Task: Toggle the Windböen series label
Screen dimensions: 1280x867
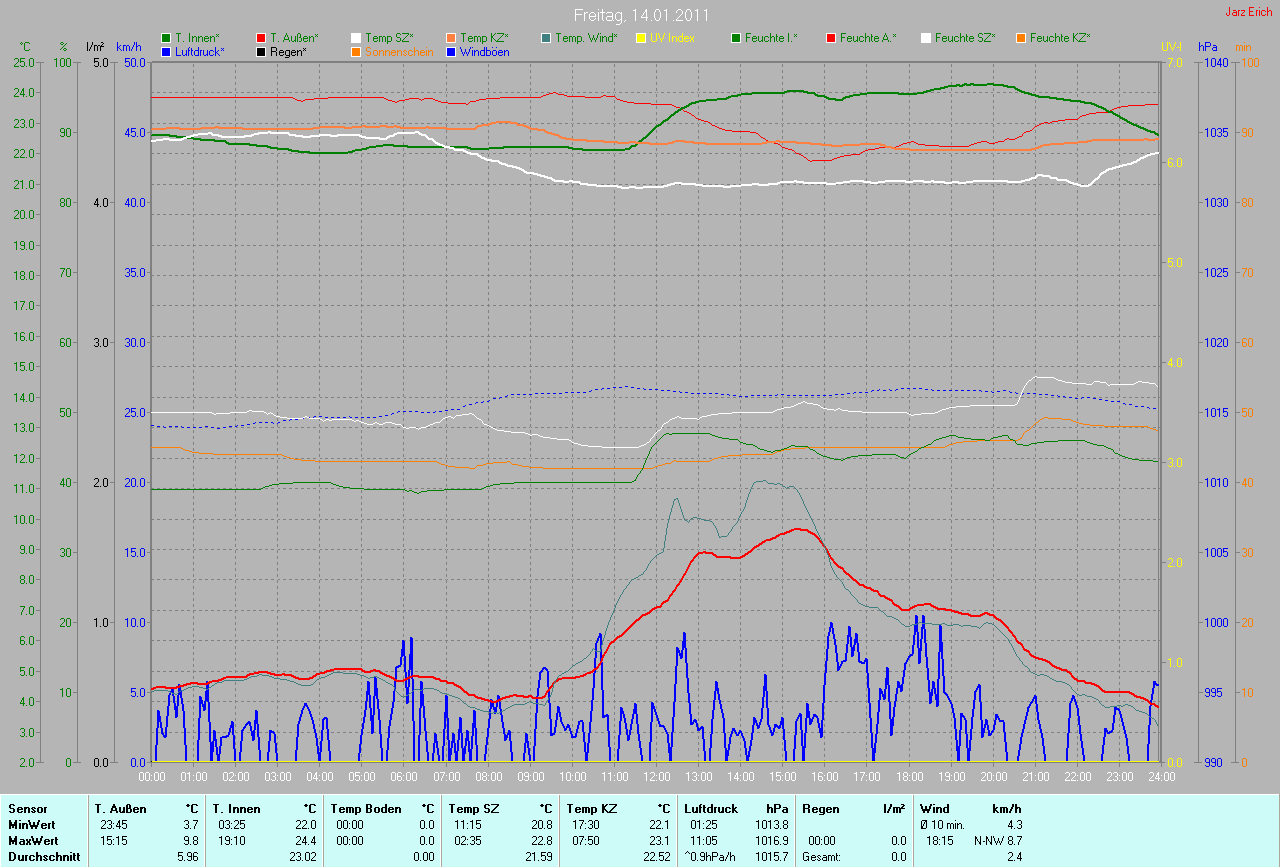Action: [484, 51]
